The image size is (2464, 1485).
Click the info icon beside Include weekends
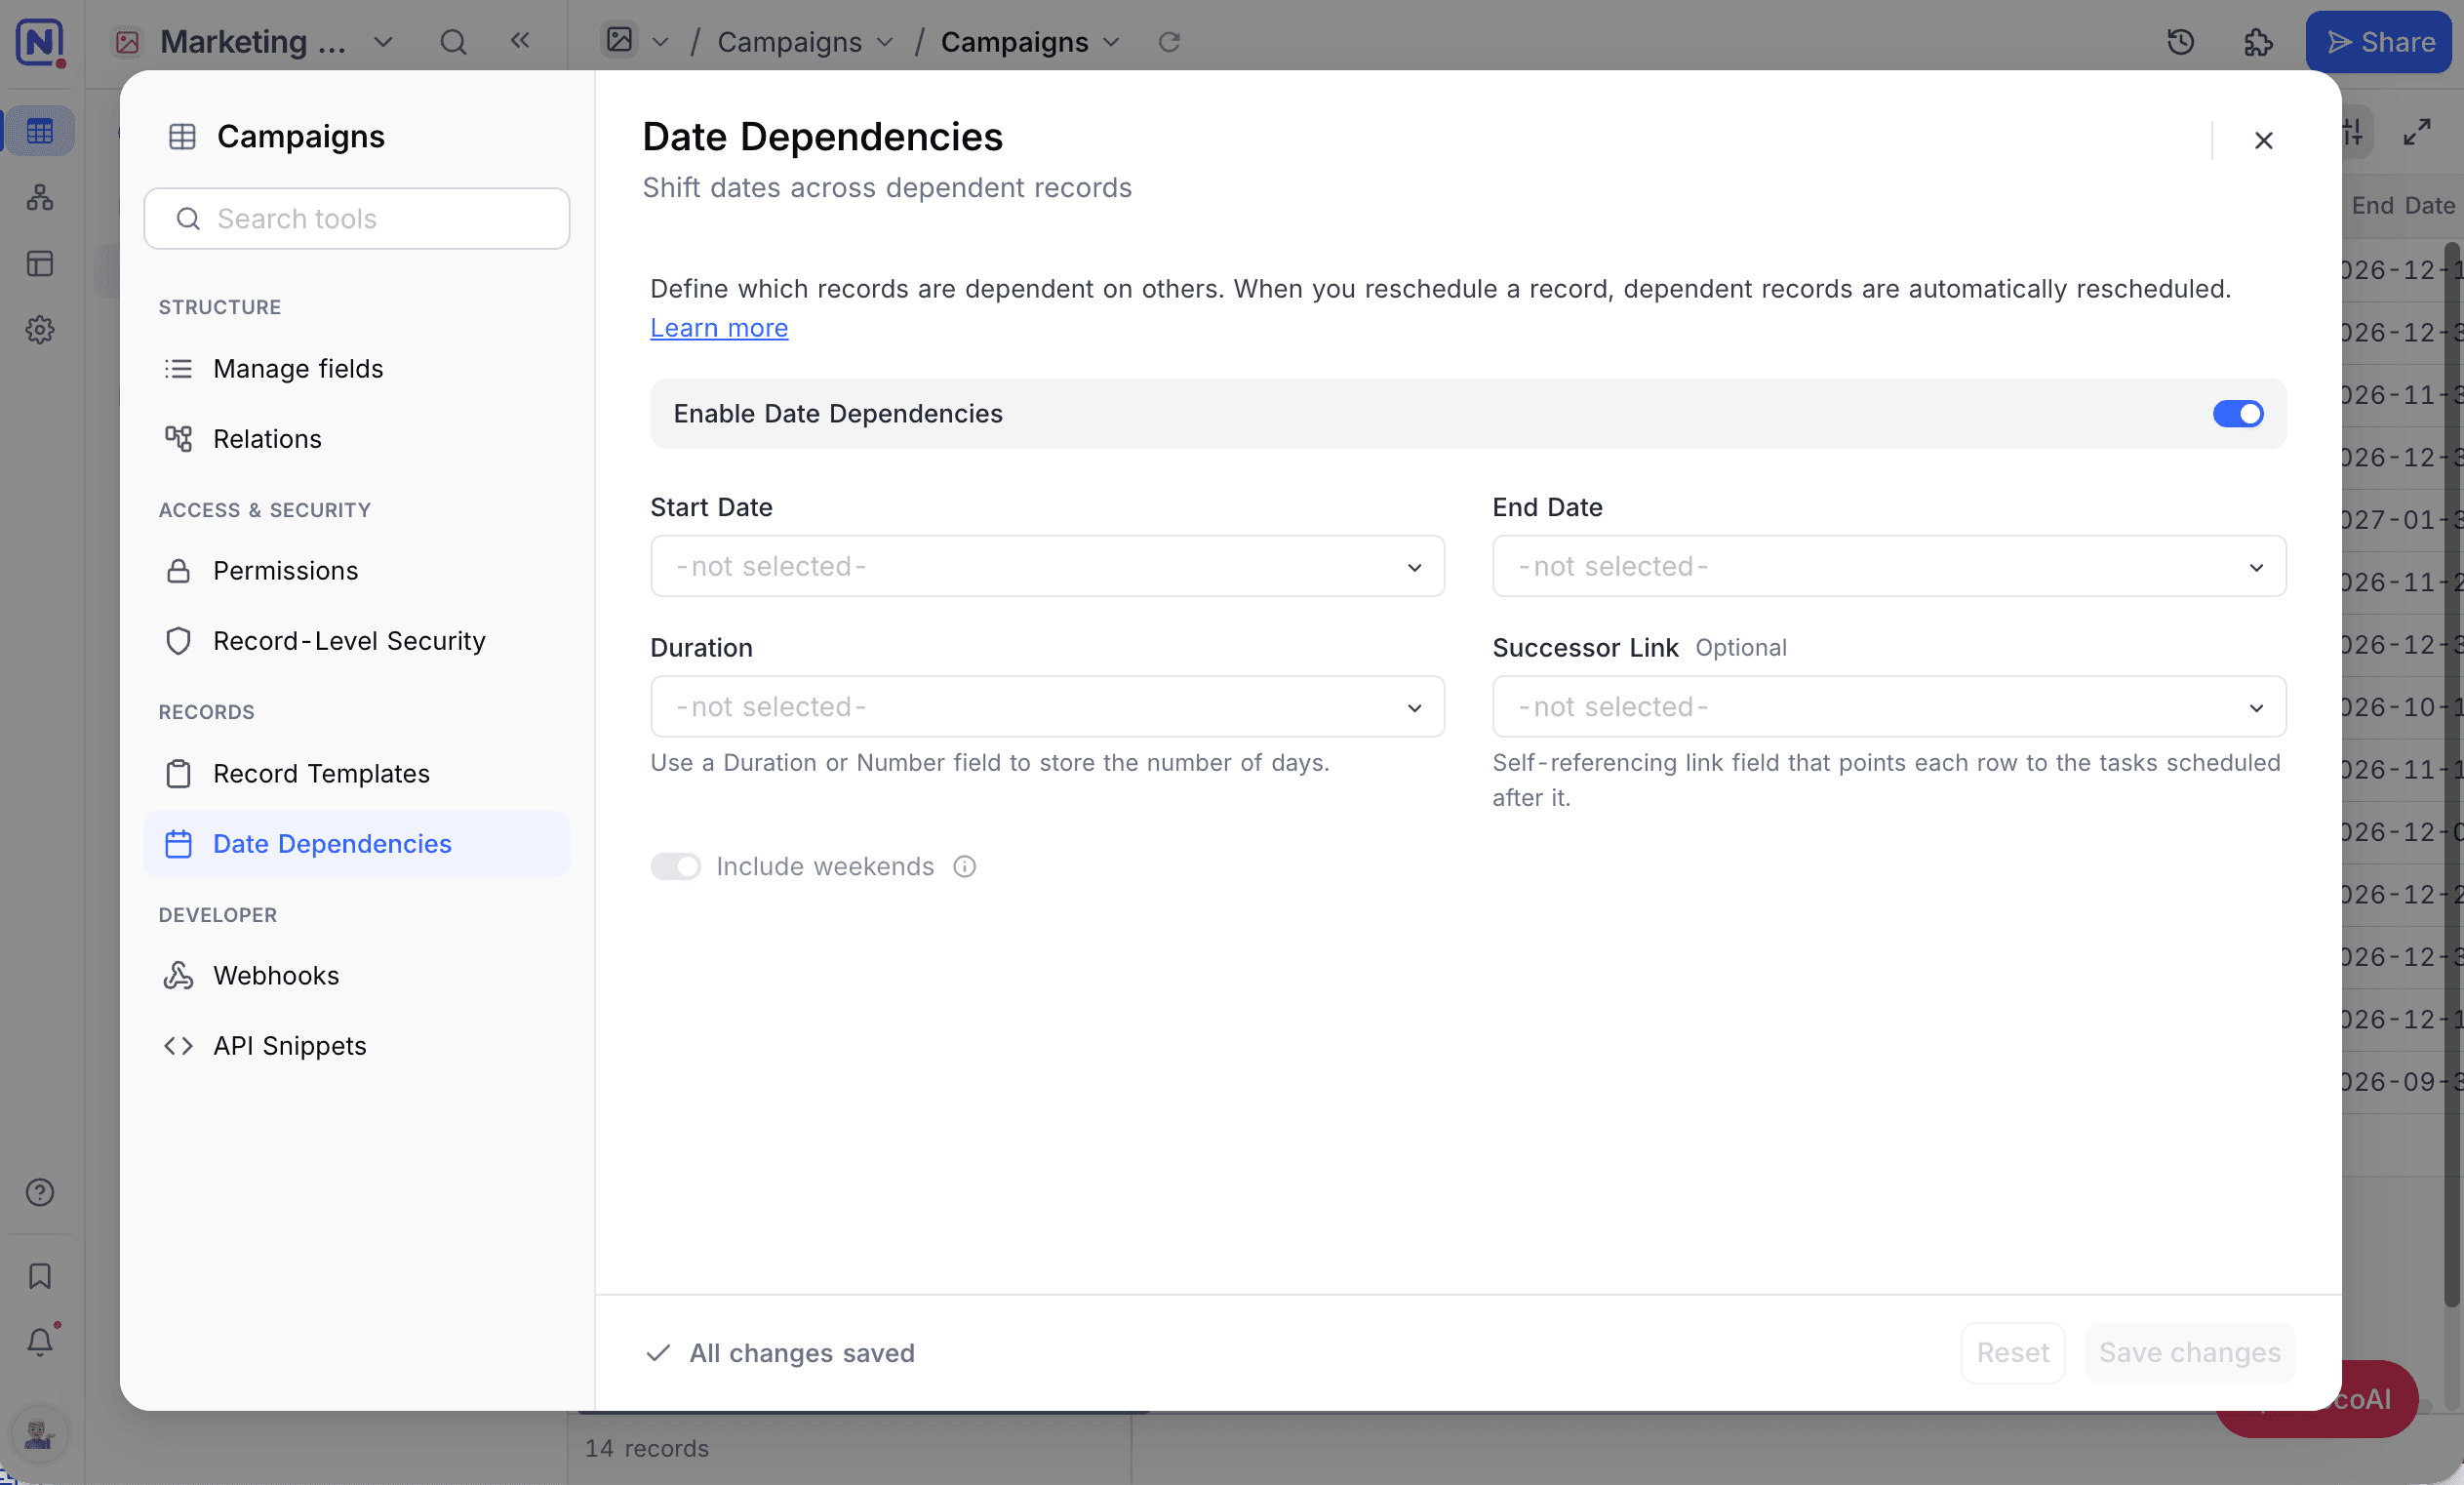pos(964,867)
